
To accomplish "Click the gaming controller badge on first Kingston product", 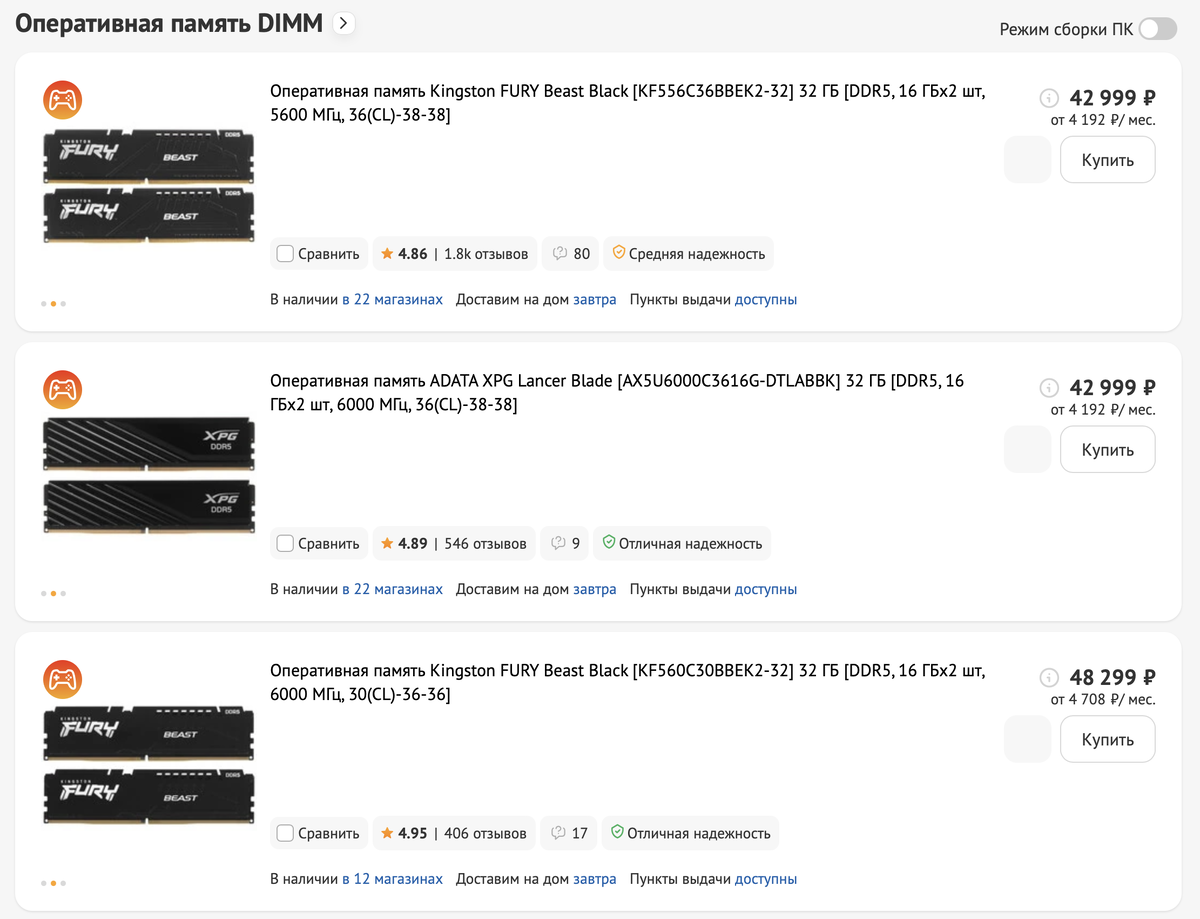I will click(62, 100).
